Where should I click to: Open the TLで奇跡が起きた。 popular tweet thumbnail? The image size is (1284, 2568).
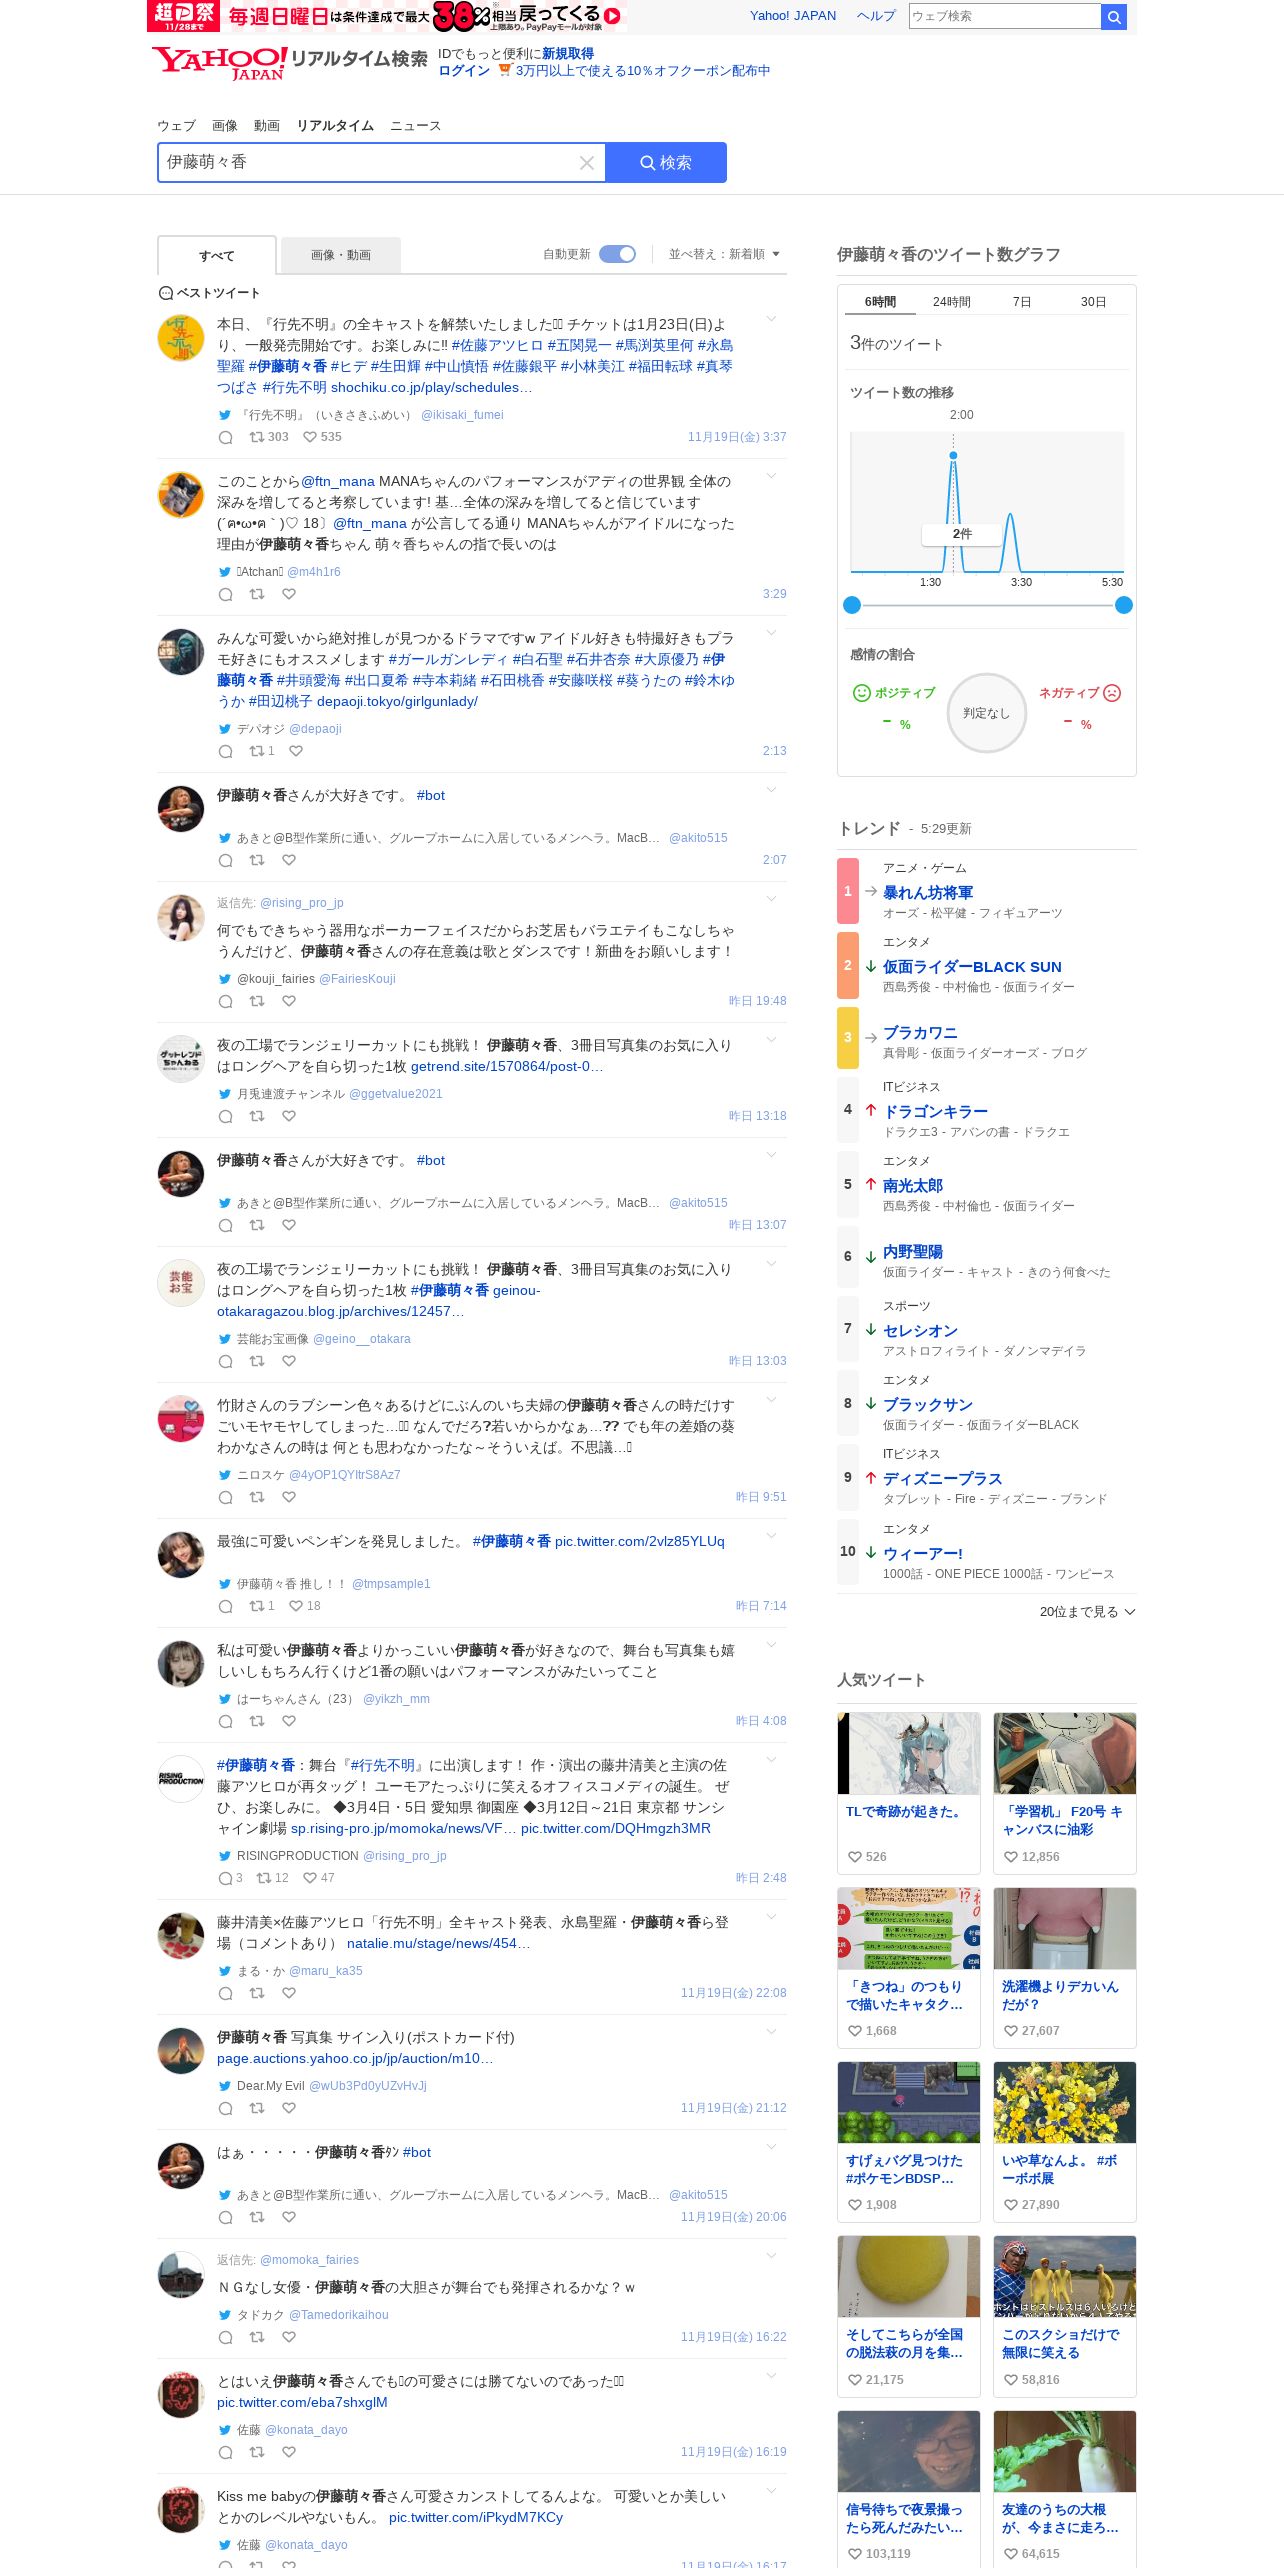click(909, 1754)
